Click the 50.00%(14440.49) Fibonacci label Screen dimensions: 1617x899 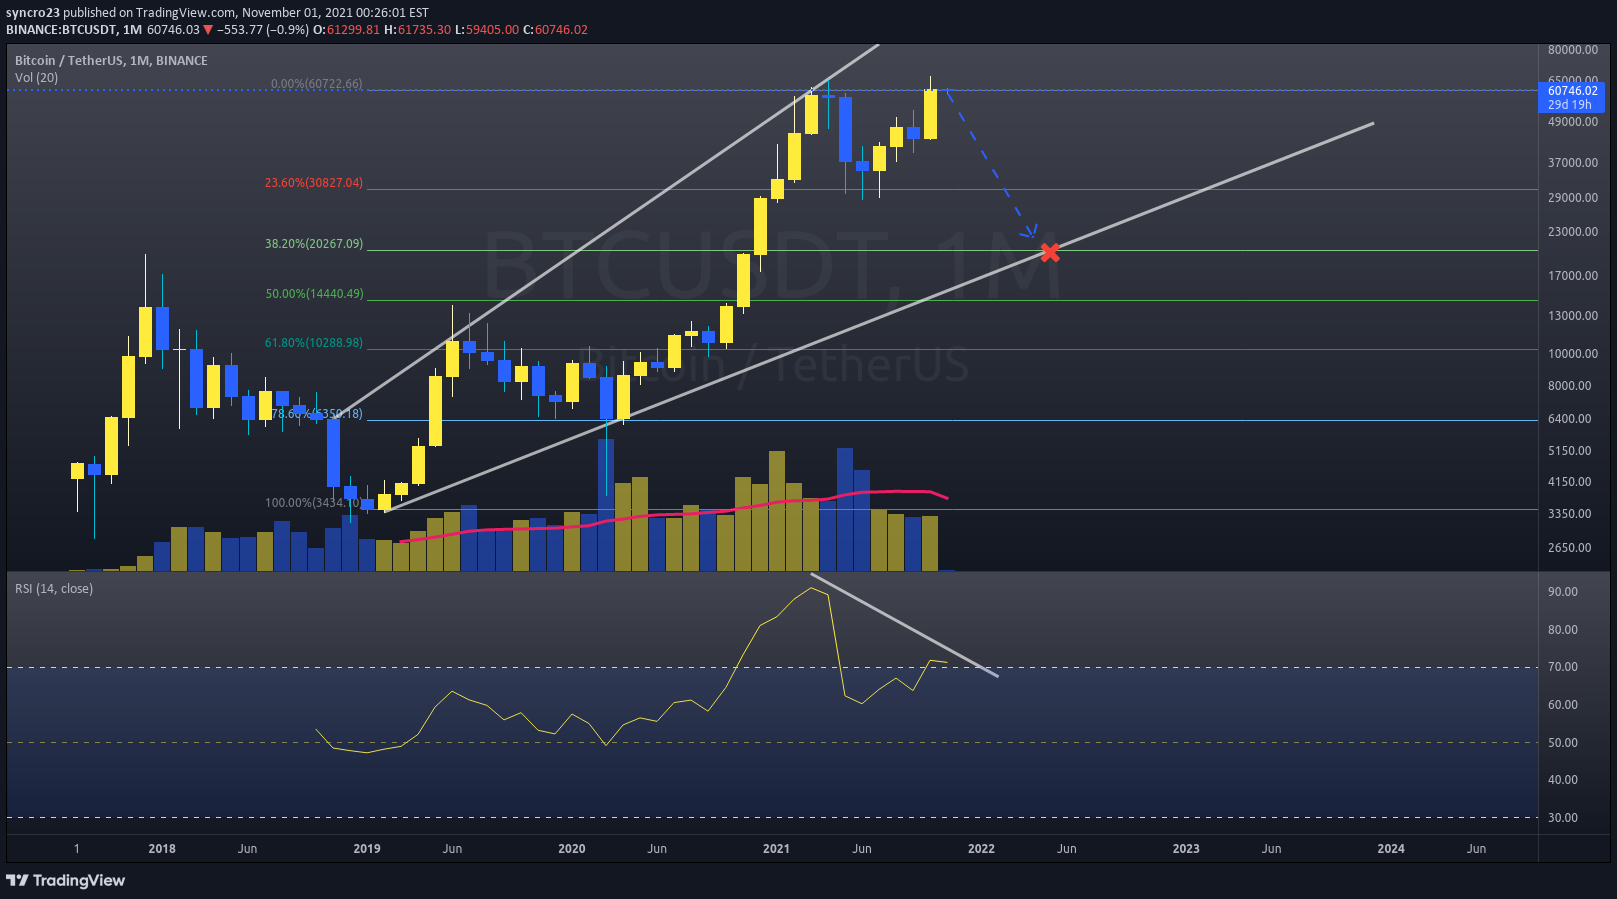(x=314, y=294)
